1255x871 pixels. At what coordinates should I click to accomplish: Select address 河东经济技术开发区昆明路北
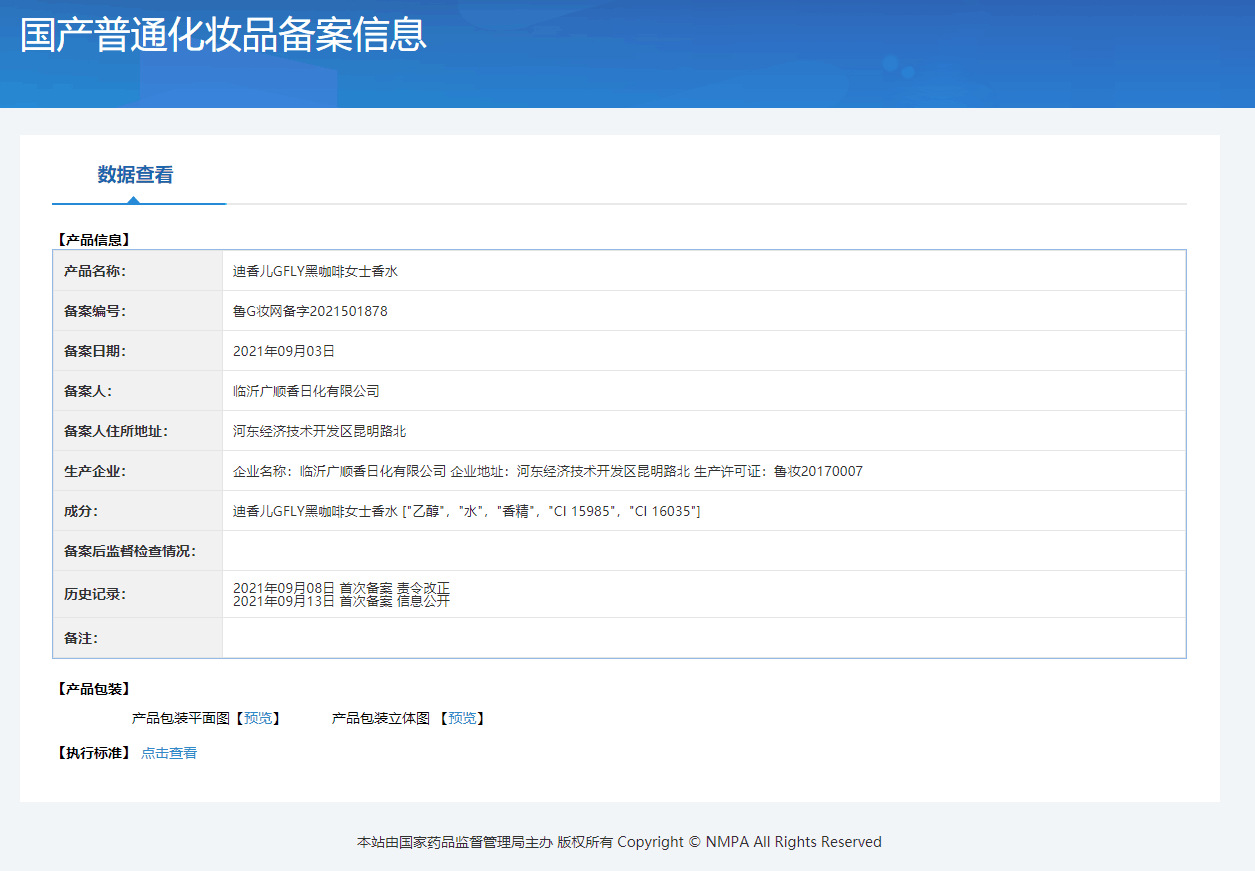[x=320, y=431]
